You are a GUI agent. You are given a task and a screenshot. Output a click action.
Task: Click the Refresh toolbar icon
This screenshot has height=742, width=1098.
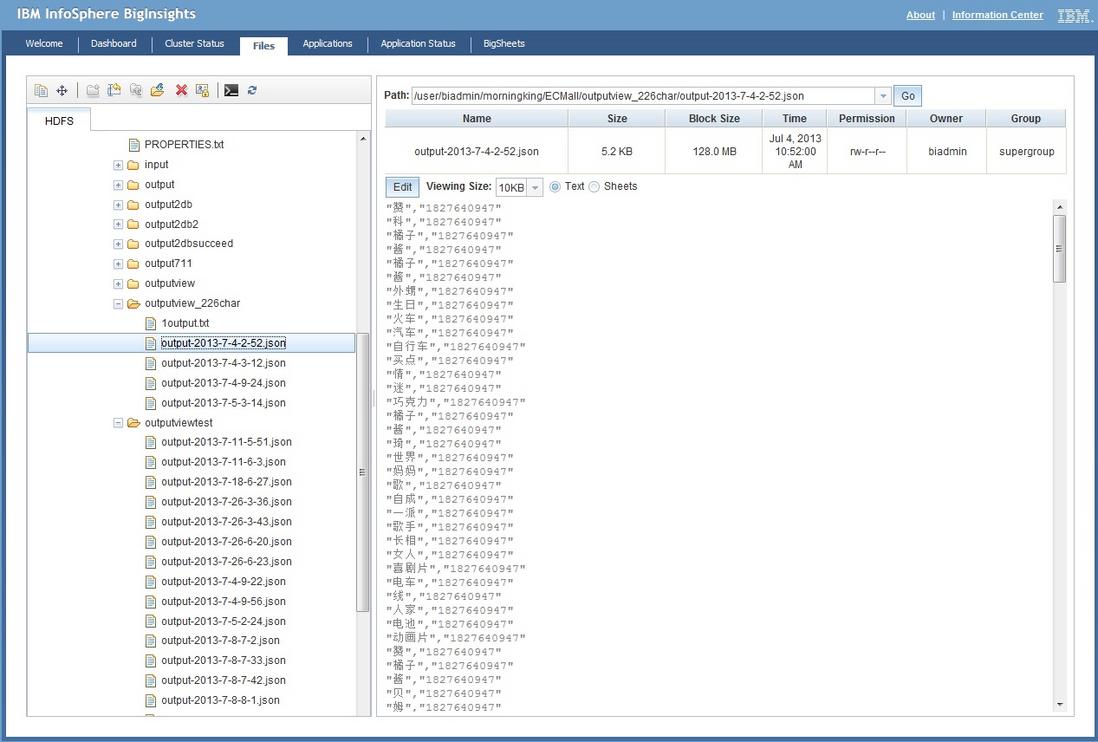click(252, 90)
